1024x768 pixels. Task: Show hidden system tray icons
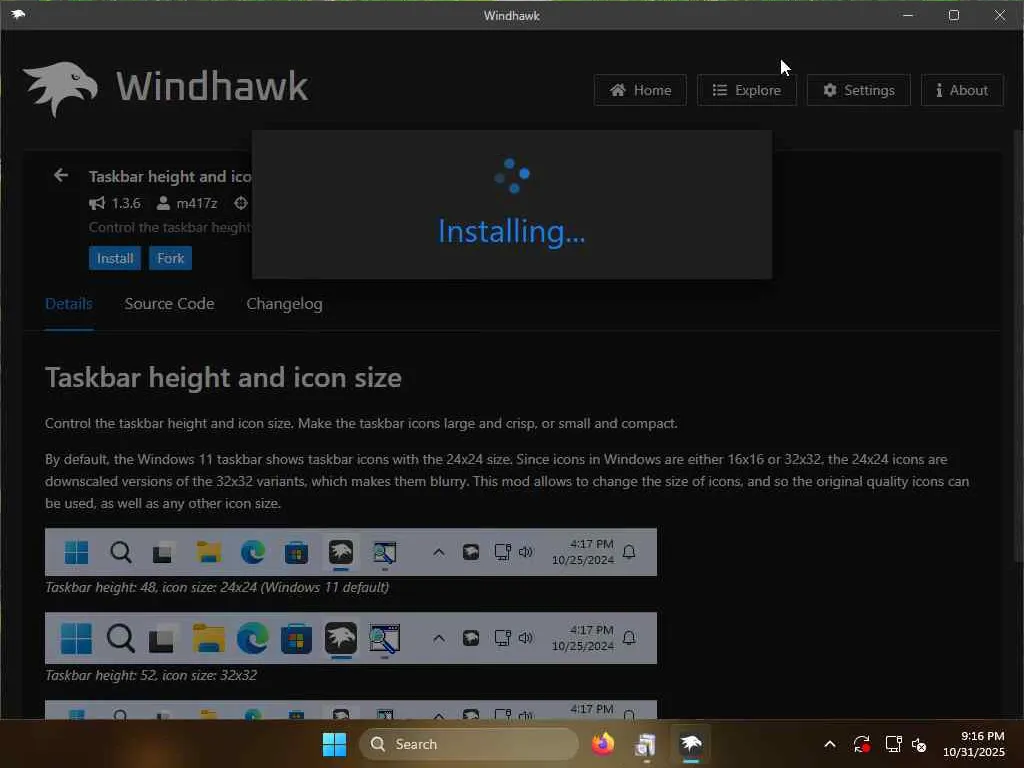(829, 744)
